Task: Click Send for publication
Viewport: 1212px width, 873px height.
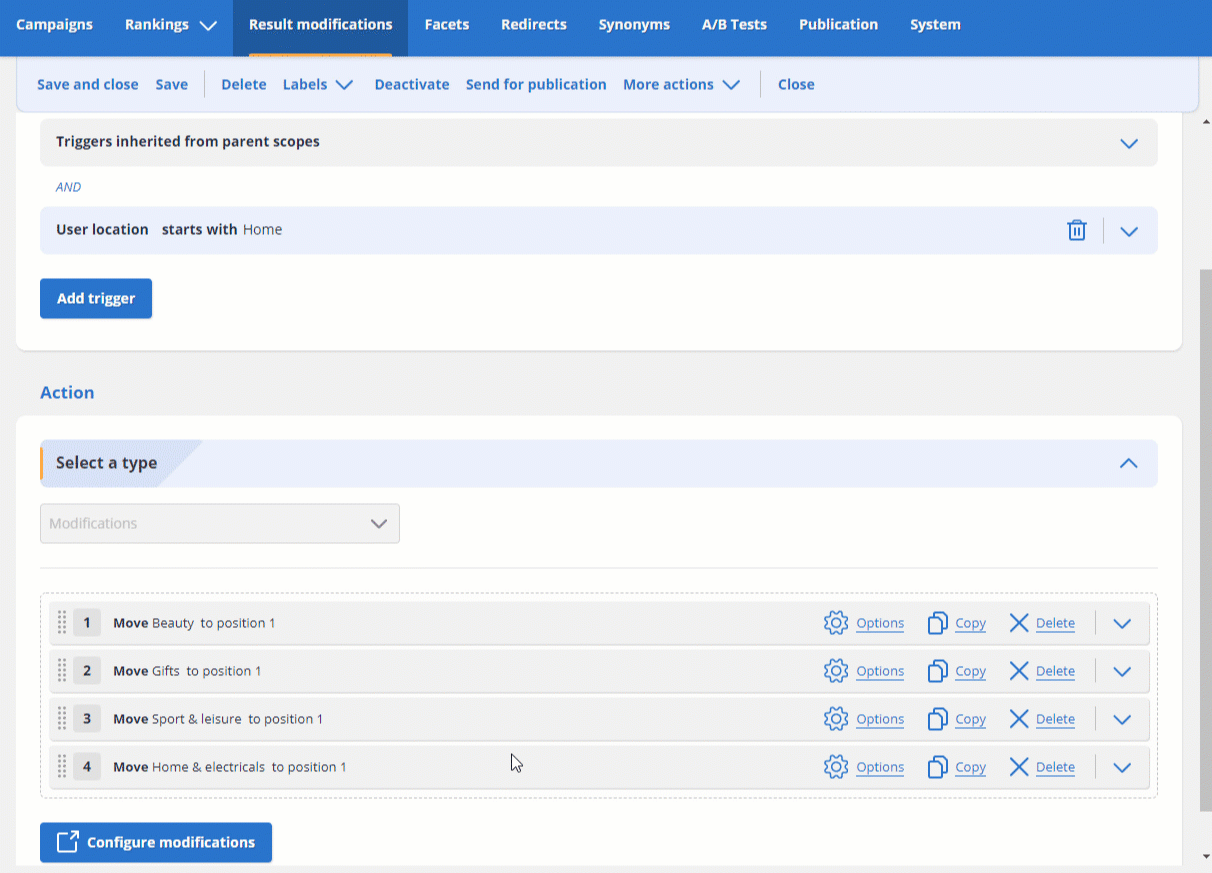Action: 536,84
